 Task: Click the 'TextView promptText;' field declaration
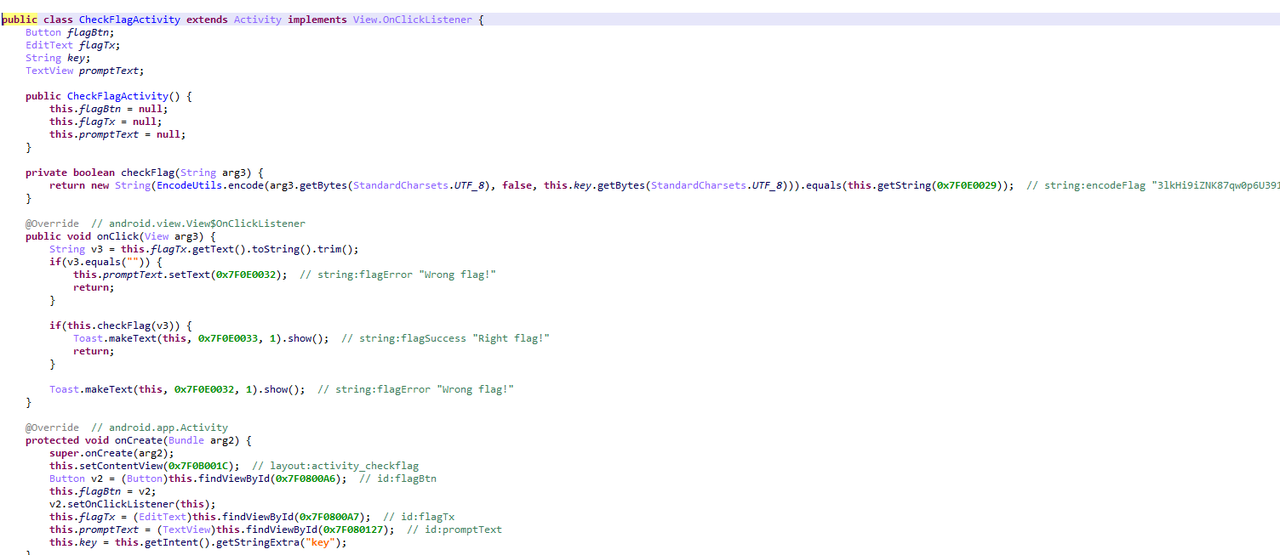click(85, 71)
